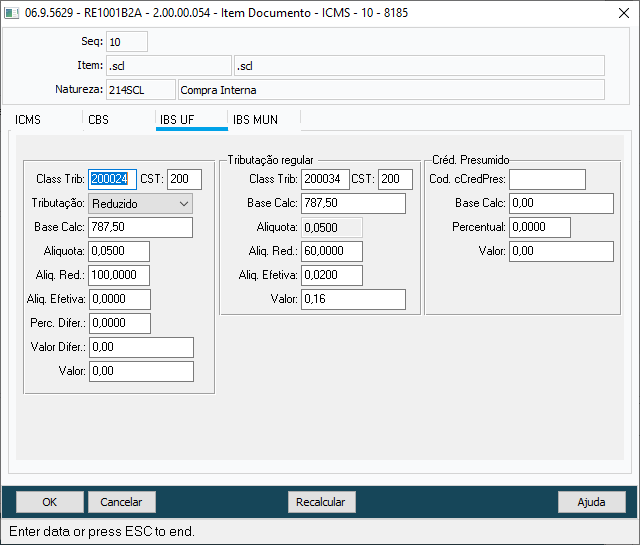Click the left panel Valor field 0,00
Screen dimensions: 640x545
(x=141, y=371)
